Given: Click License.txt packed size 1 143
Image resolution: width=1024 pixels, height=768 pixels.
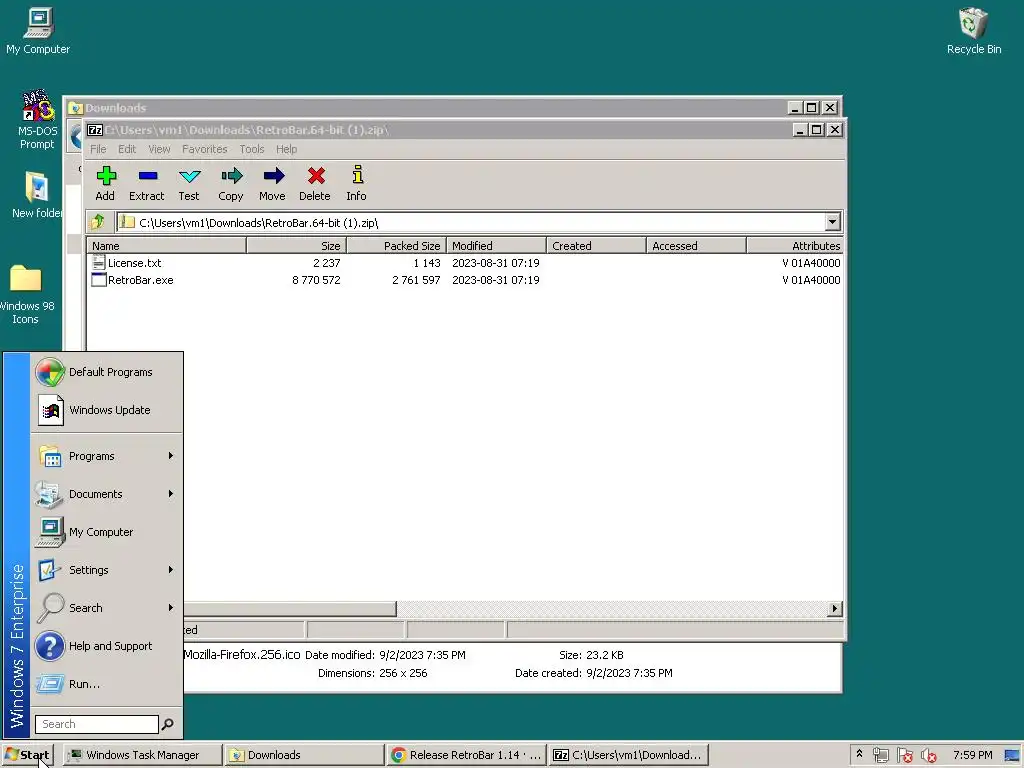Looking at the screenshot, I should [x=426, y=263].
